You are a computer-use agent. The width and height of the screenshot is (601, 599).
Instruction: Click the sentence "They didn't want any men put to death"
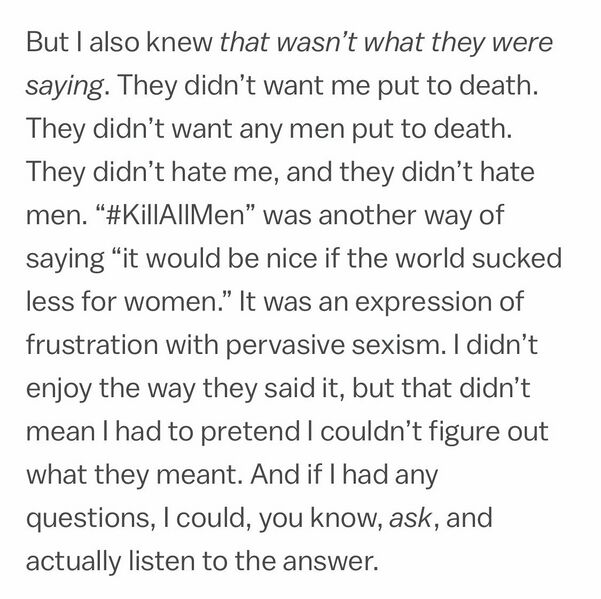[268, 129]
